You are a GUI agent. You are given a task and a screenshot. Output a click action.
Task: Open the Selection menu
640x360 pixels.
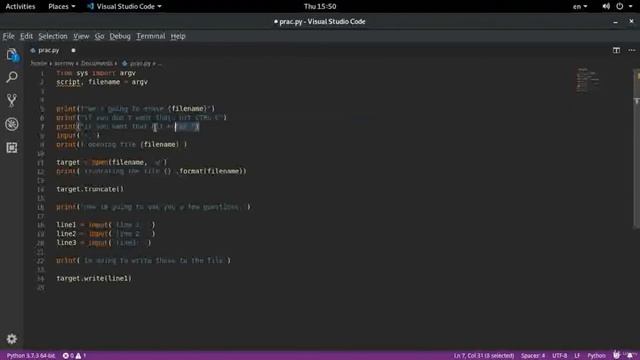(x=53, y=36)
